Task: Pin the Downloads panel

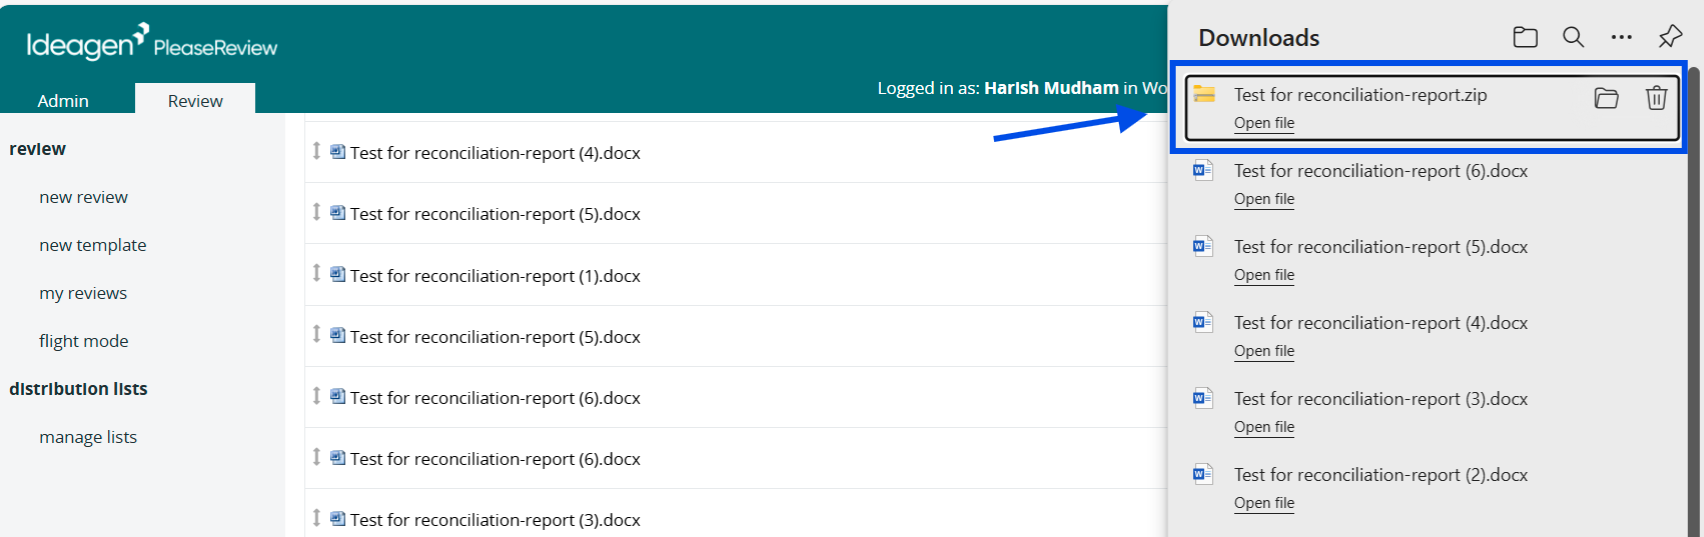Action: [1670, 37]
